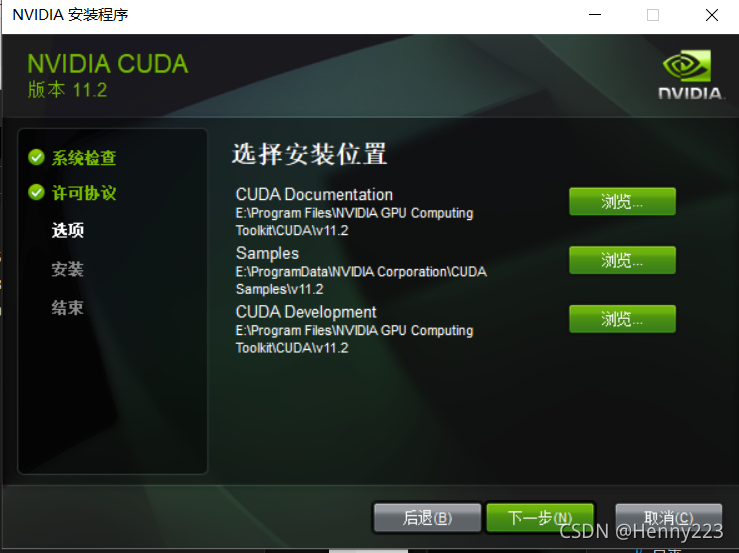The image size is (739, 553).
Task: Cancel installation with the 取消(C) button
Action: coord(669,518)
